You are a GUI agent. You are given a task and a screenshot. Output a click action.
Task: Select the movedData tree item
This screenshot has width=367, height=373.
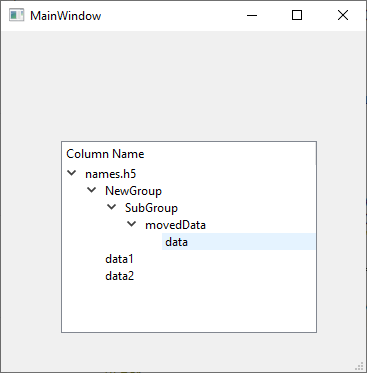175,225
